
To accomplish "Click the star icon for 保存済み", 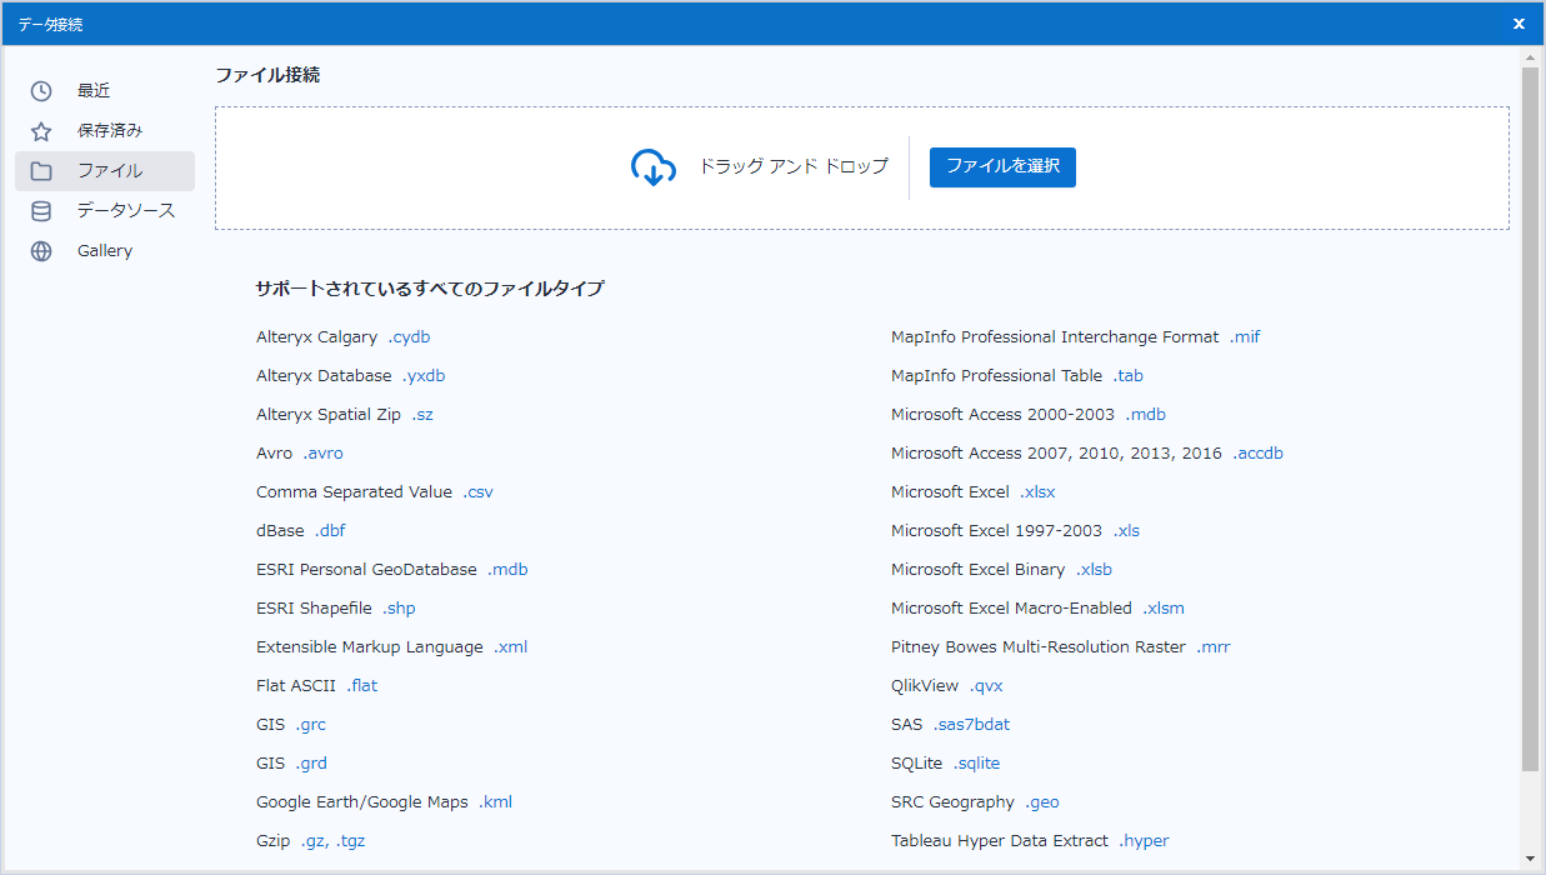I will 41,131.
